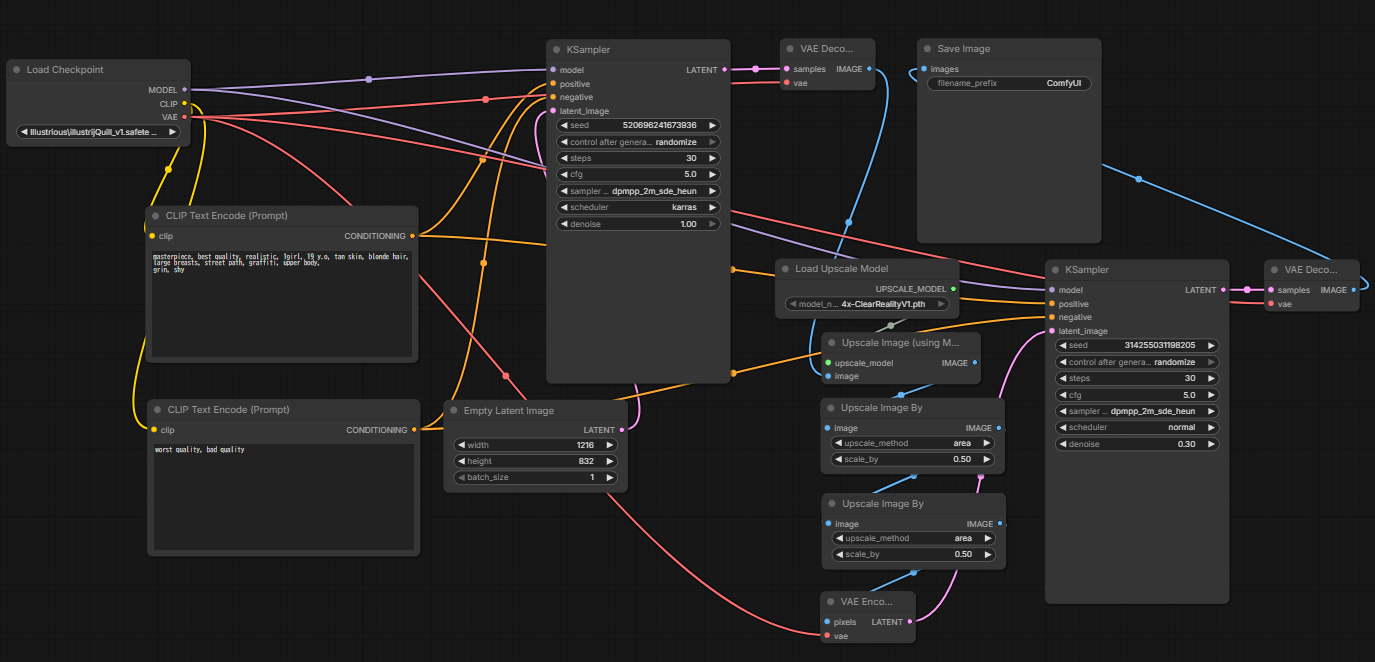Decrease height value using the left arrow
This screenshot has height=662, width=1375.
461,461
